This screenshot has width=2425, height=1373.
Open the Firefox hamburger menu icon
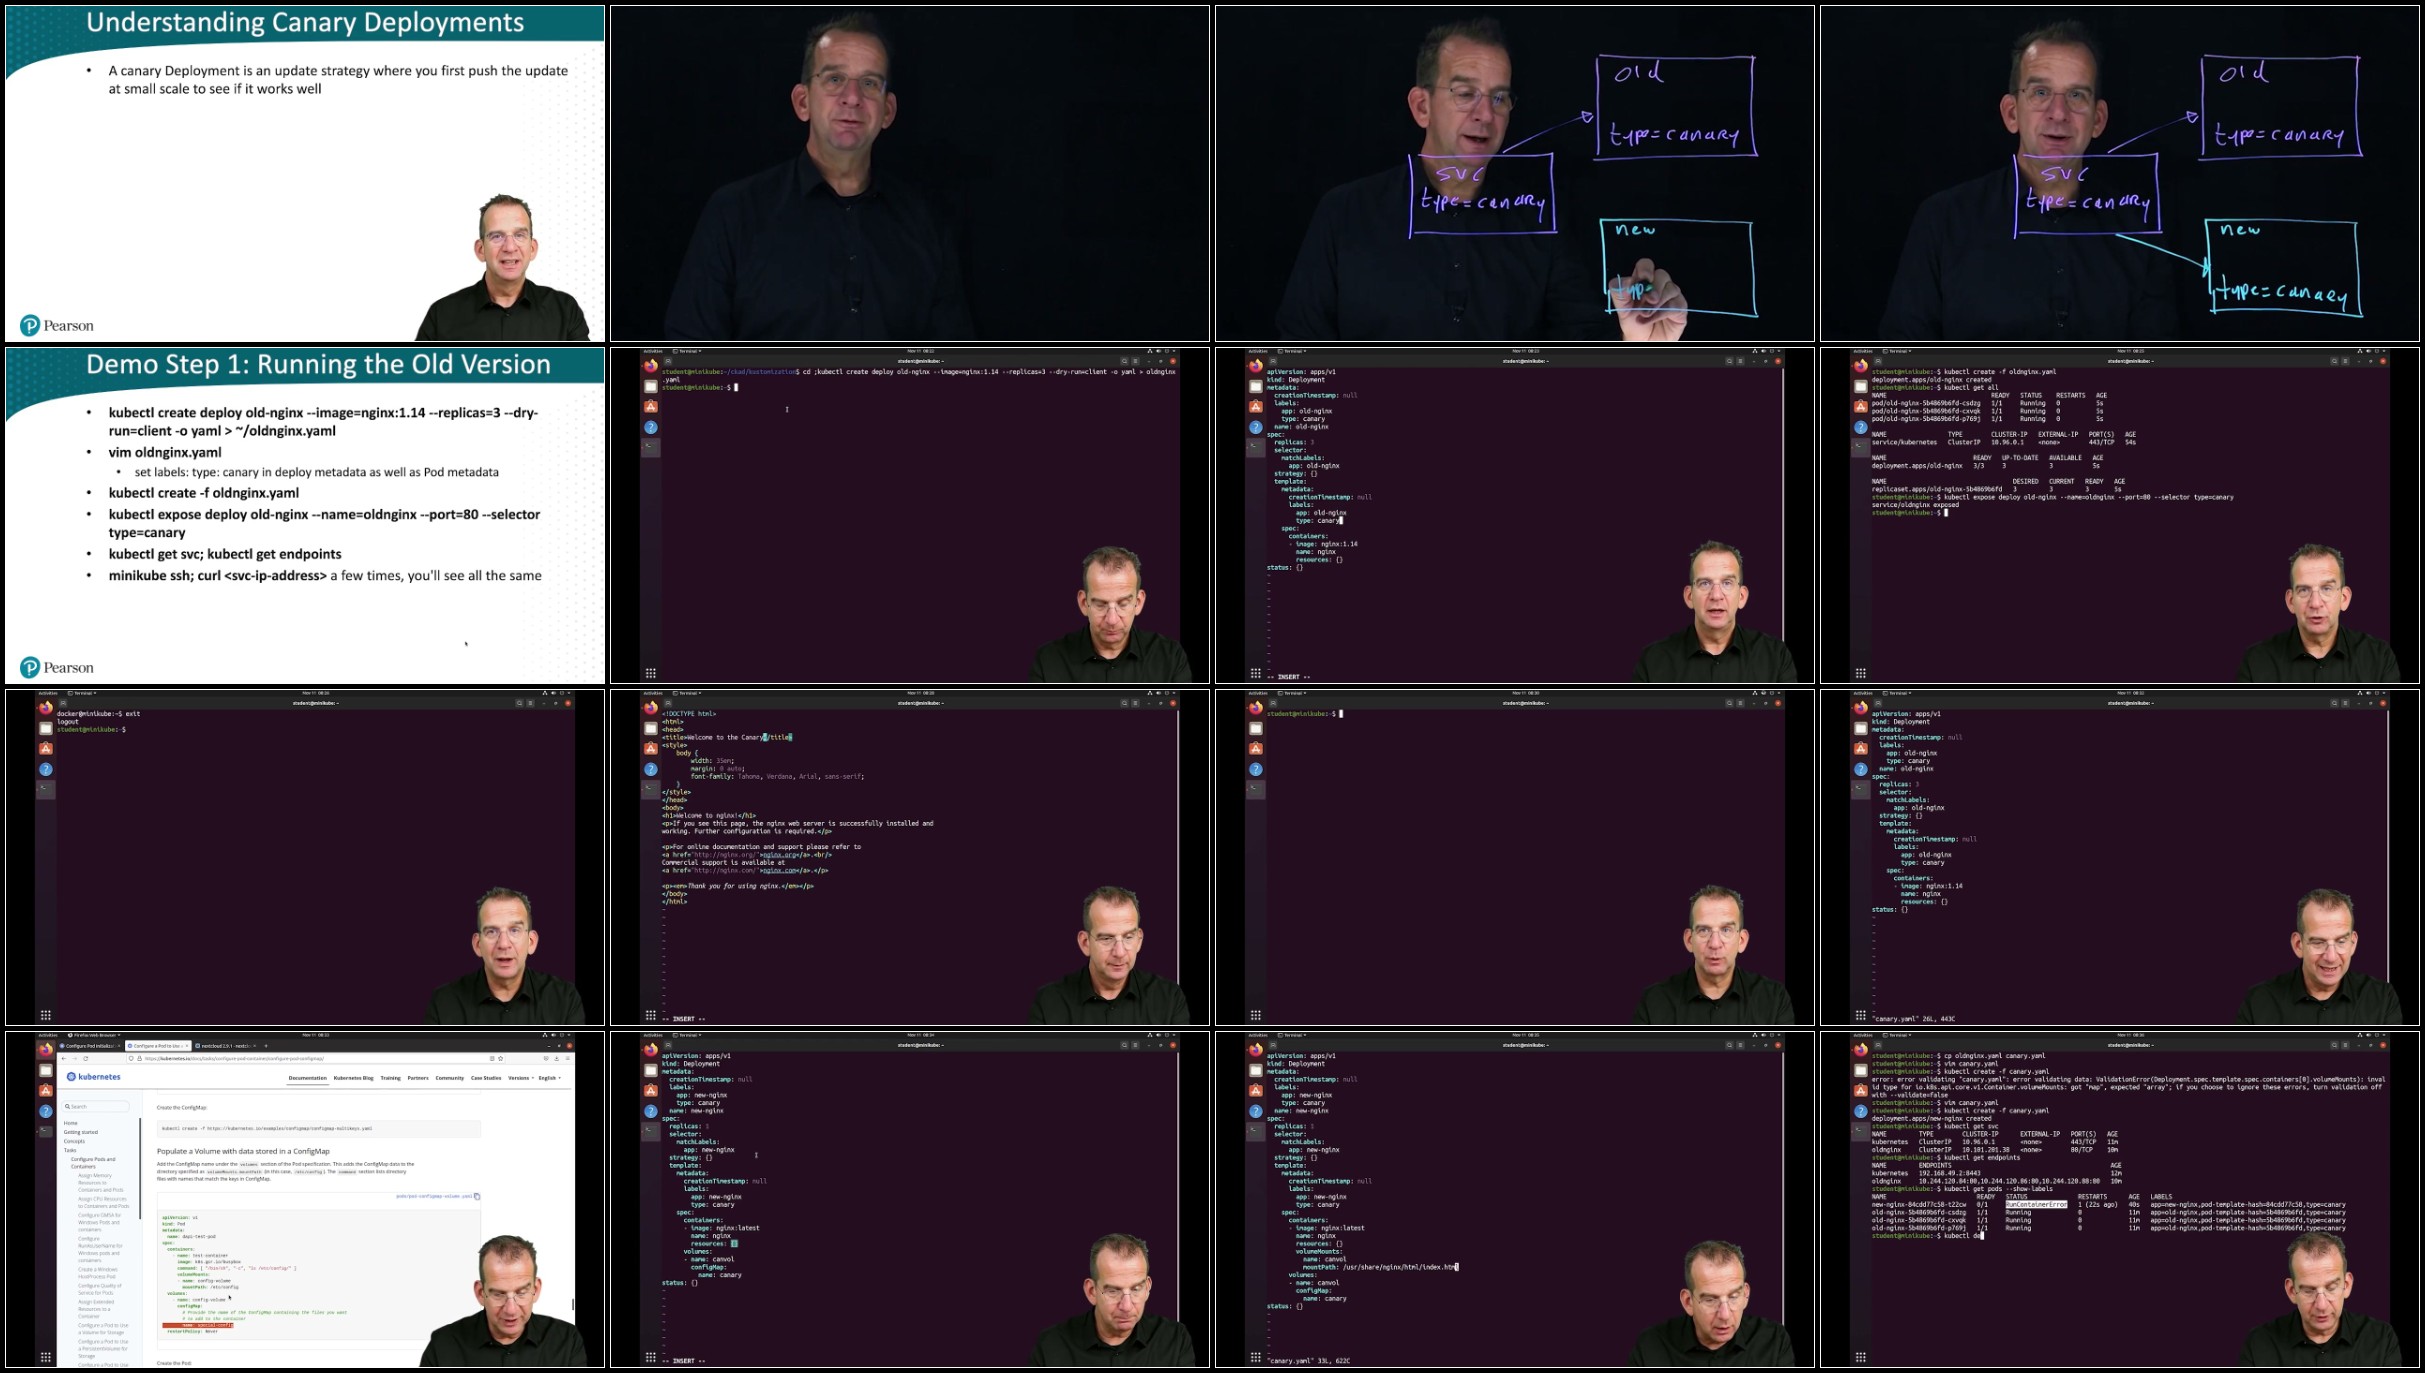click(568, 1058)
